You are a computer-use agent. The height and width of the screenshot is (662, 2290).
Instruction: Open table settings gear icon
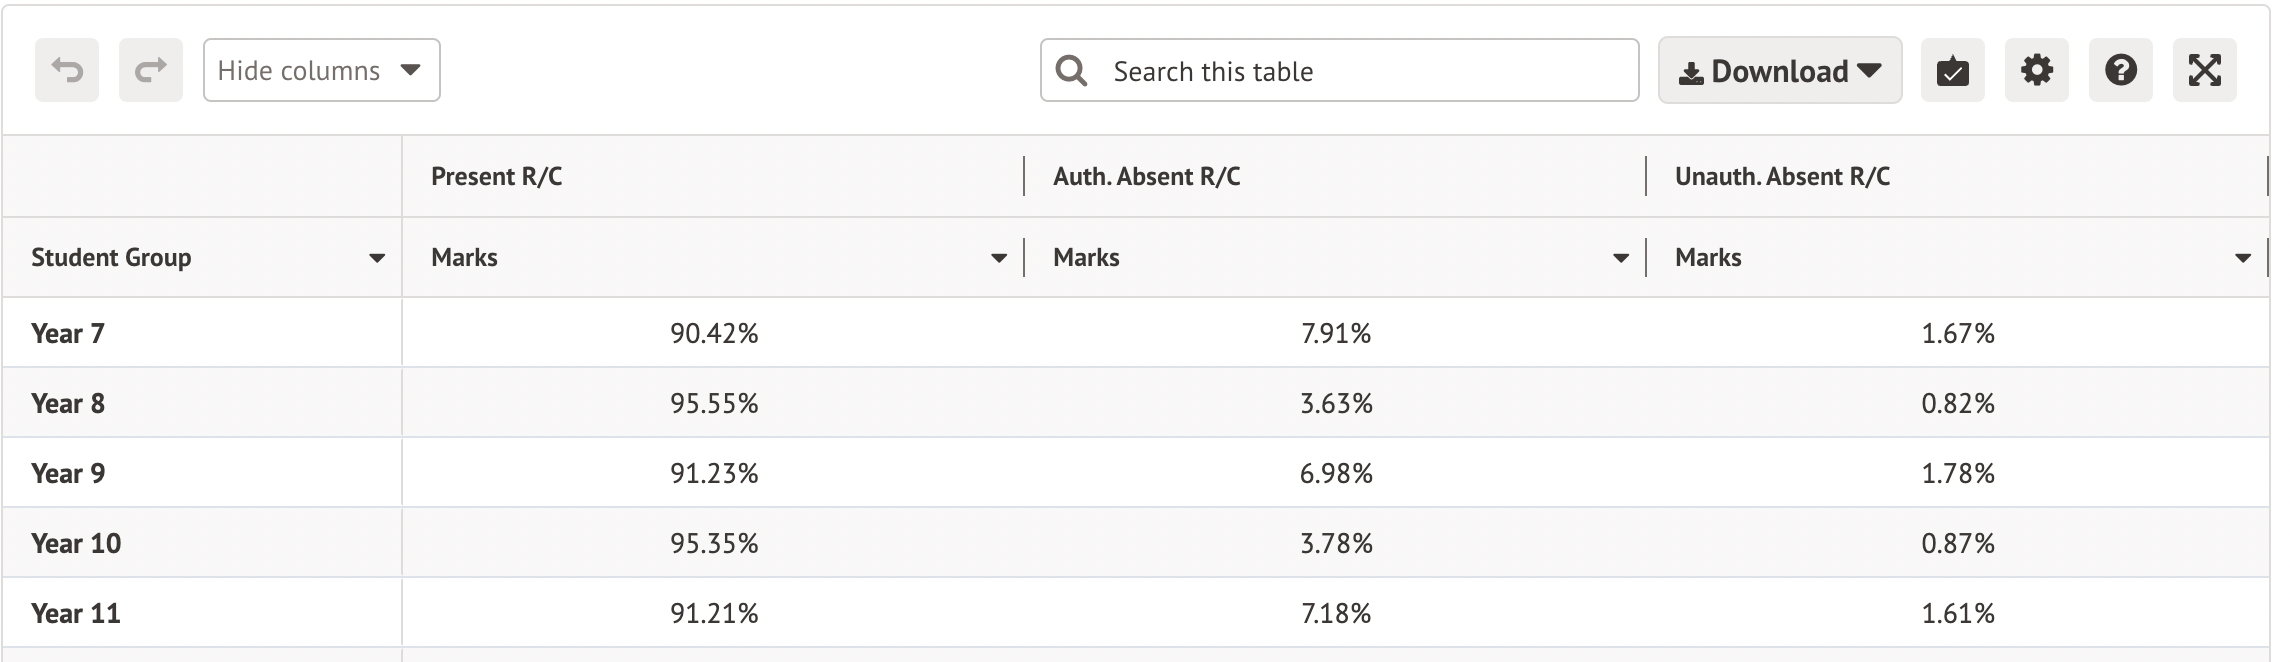(x=2036, y=70)
